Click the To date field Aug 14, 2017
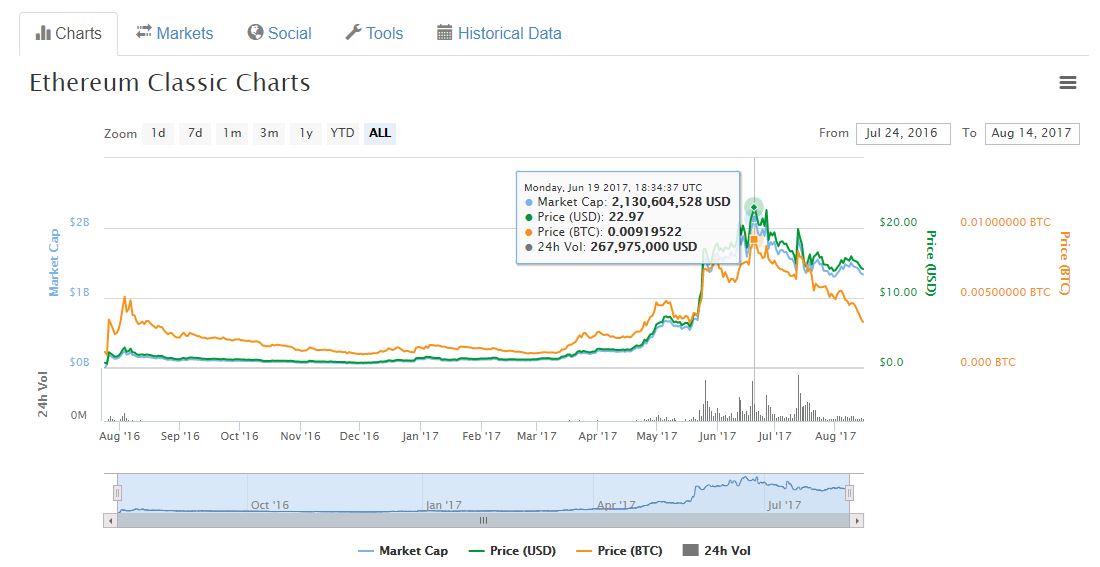This screenshot has width=1100, height=567. 1032,133
